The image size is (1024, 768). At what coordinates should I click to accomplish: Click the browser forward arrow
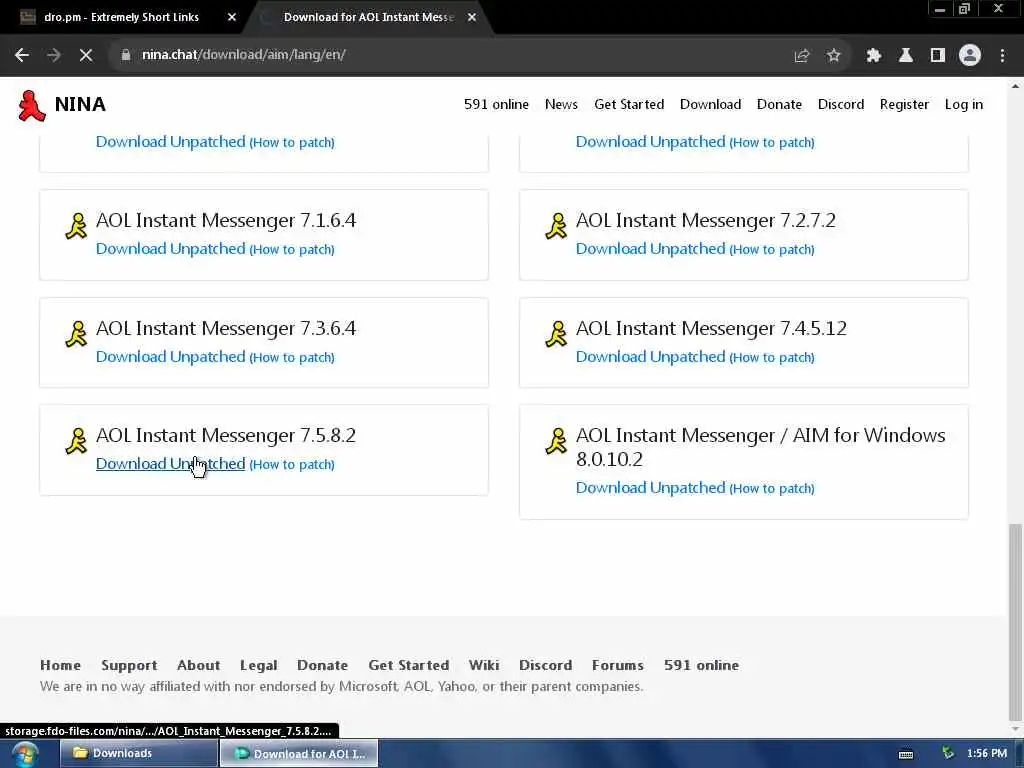point(54,55)
